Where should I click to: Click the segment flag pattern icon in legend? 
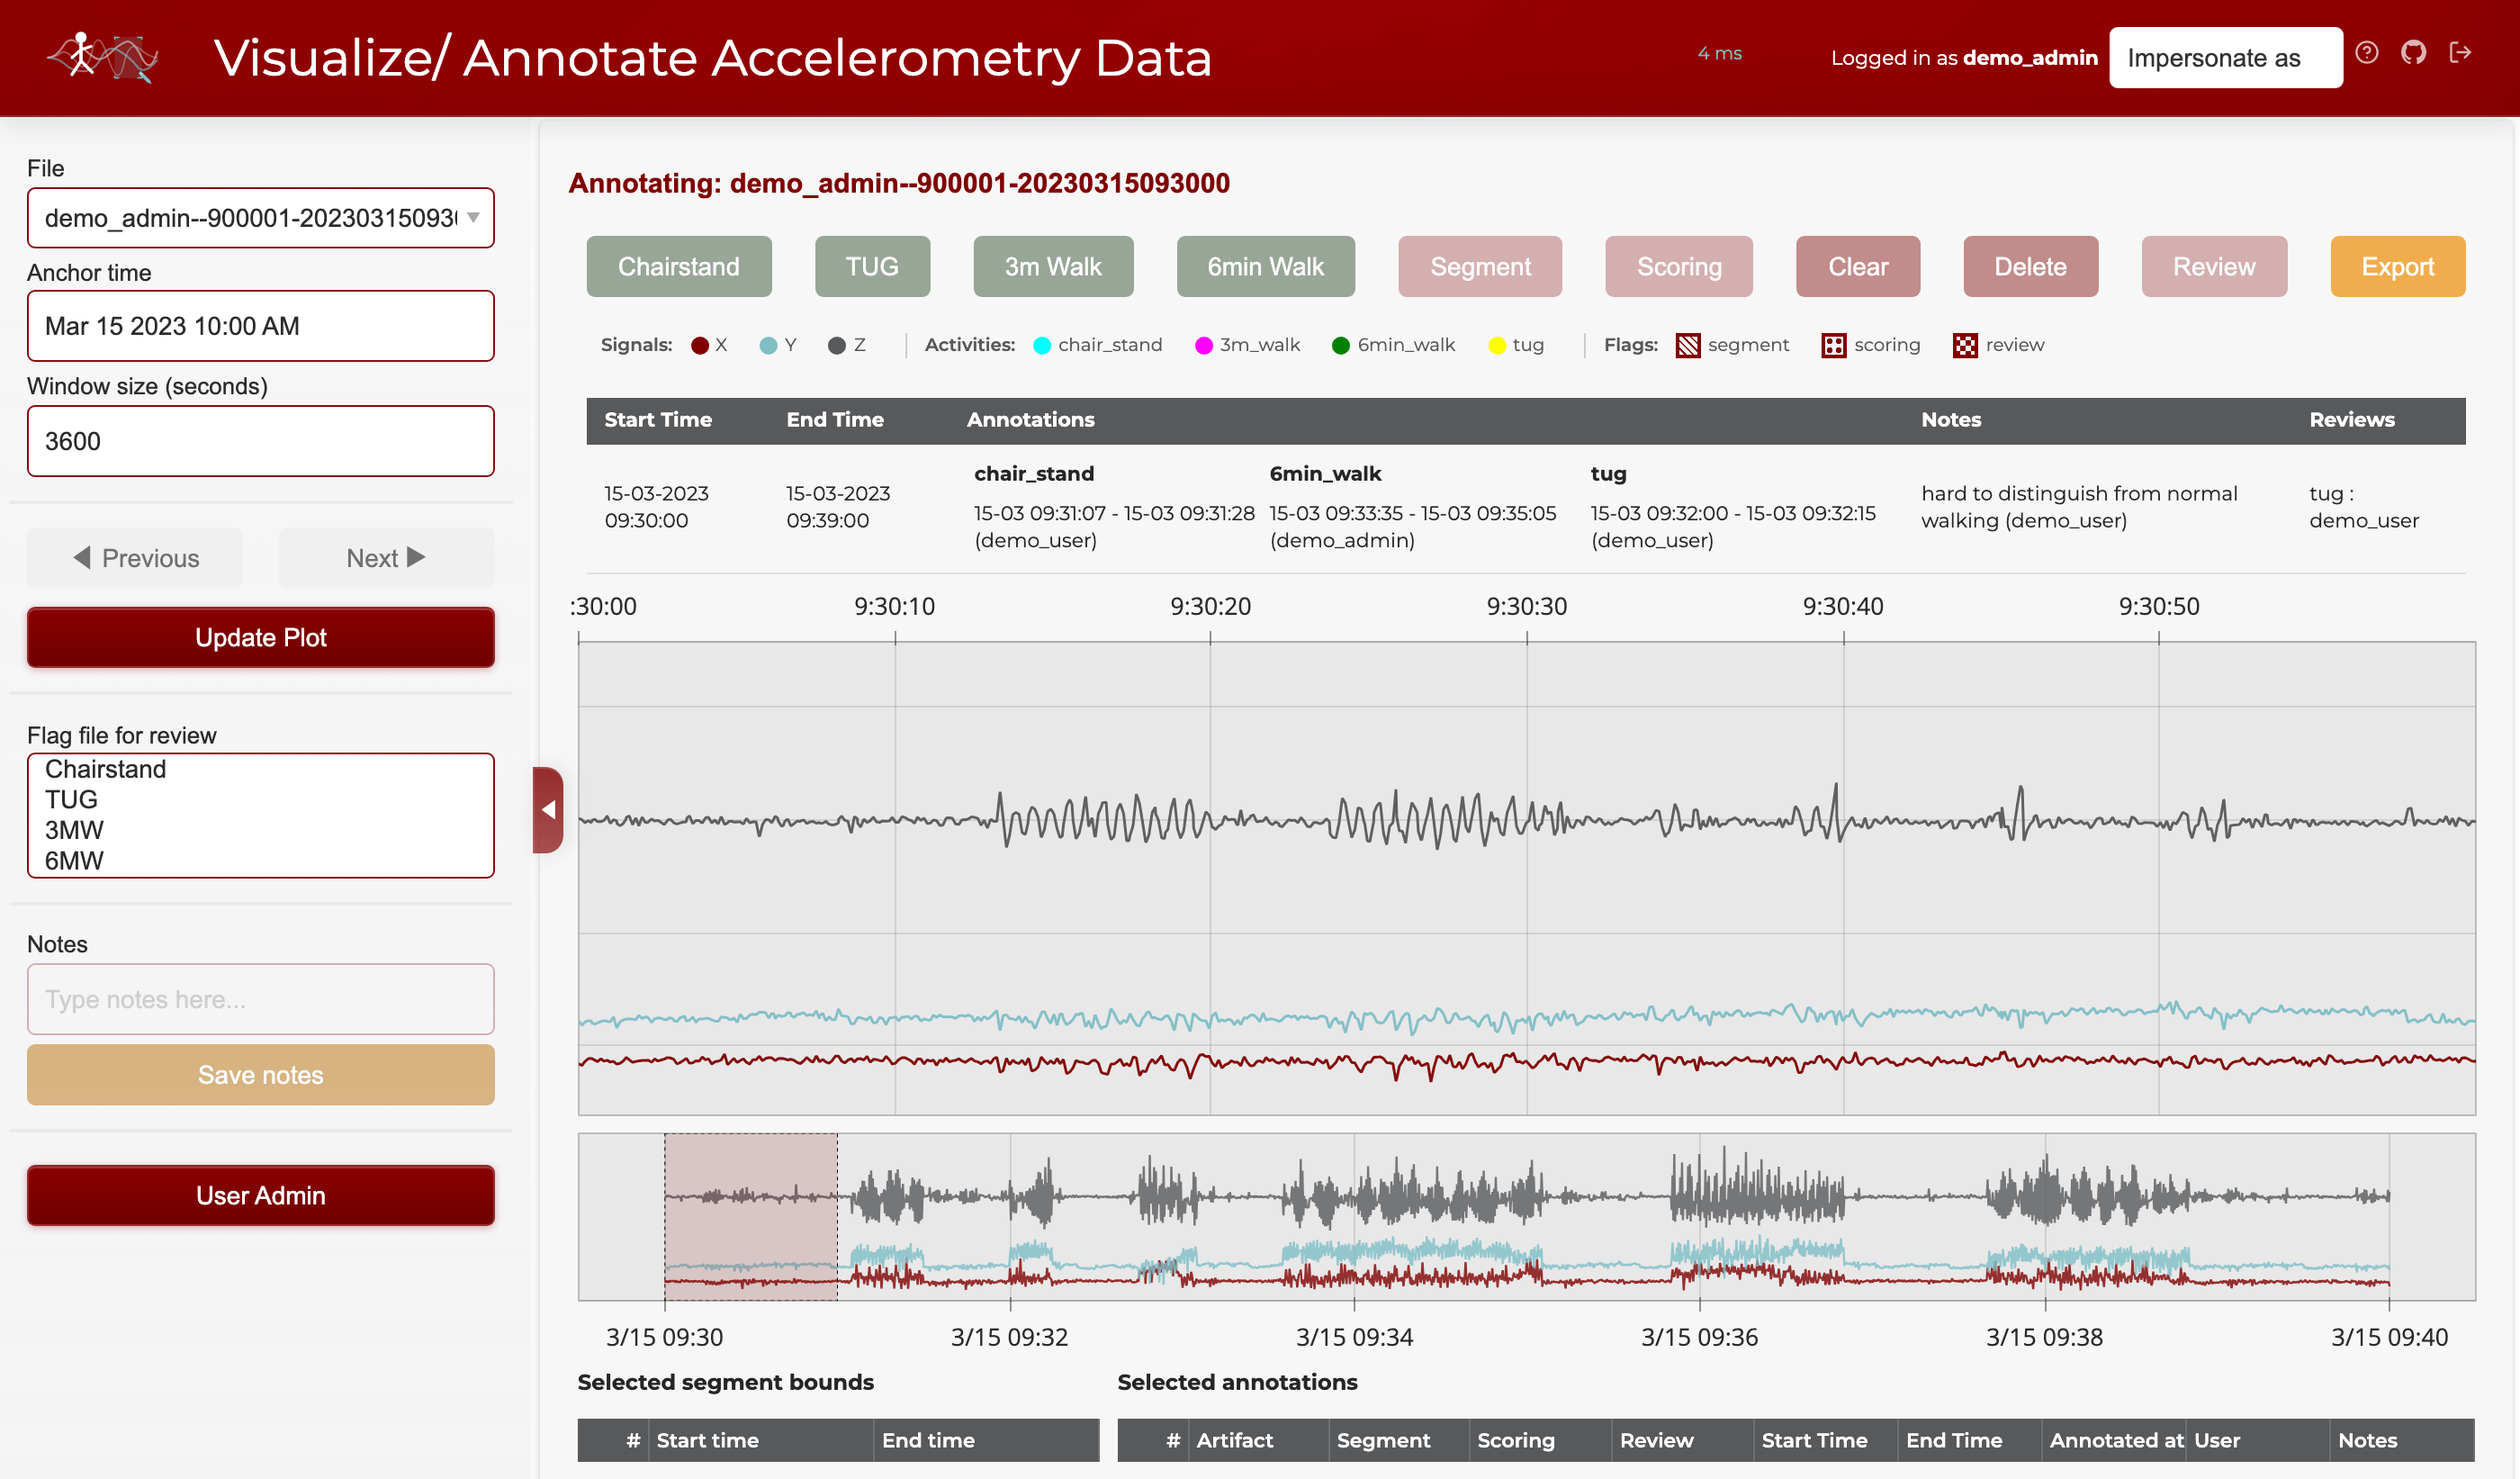[1689, 345]
